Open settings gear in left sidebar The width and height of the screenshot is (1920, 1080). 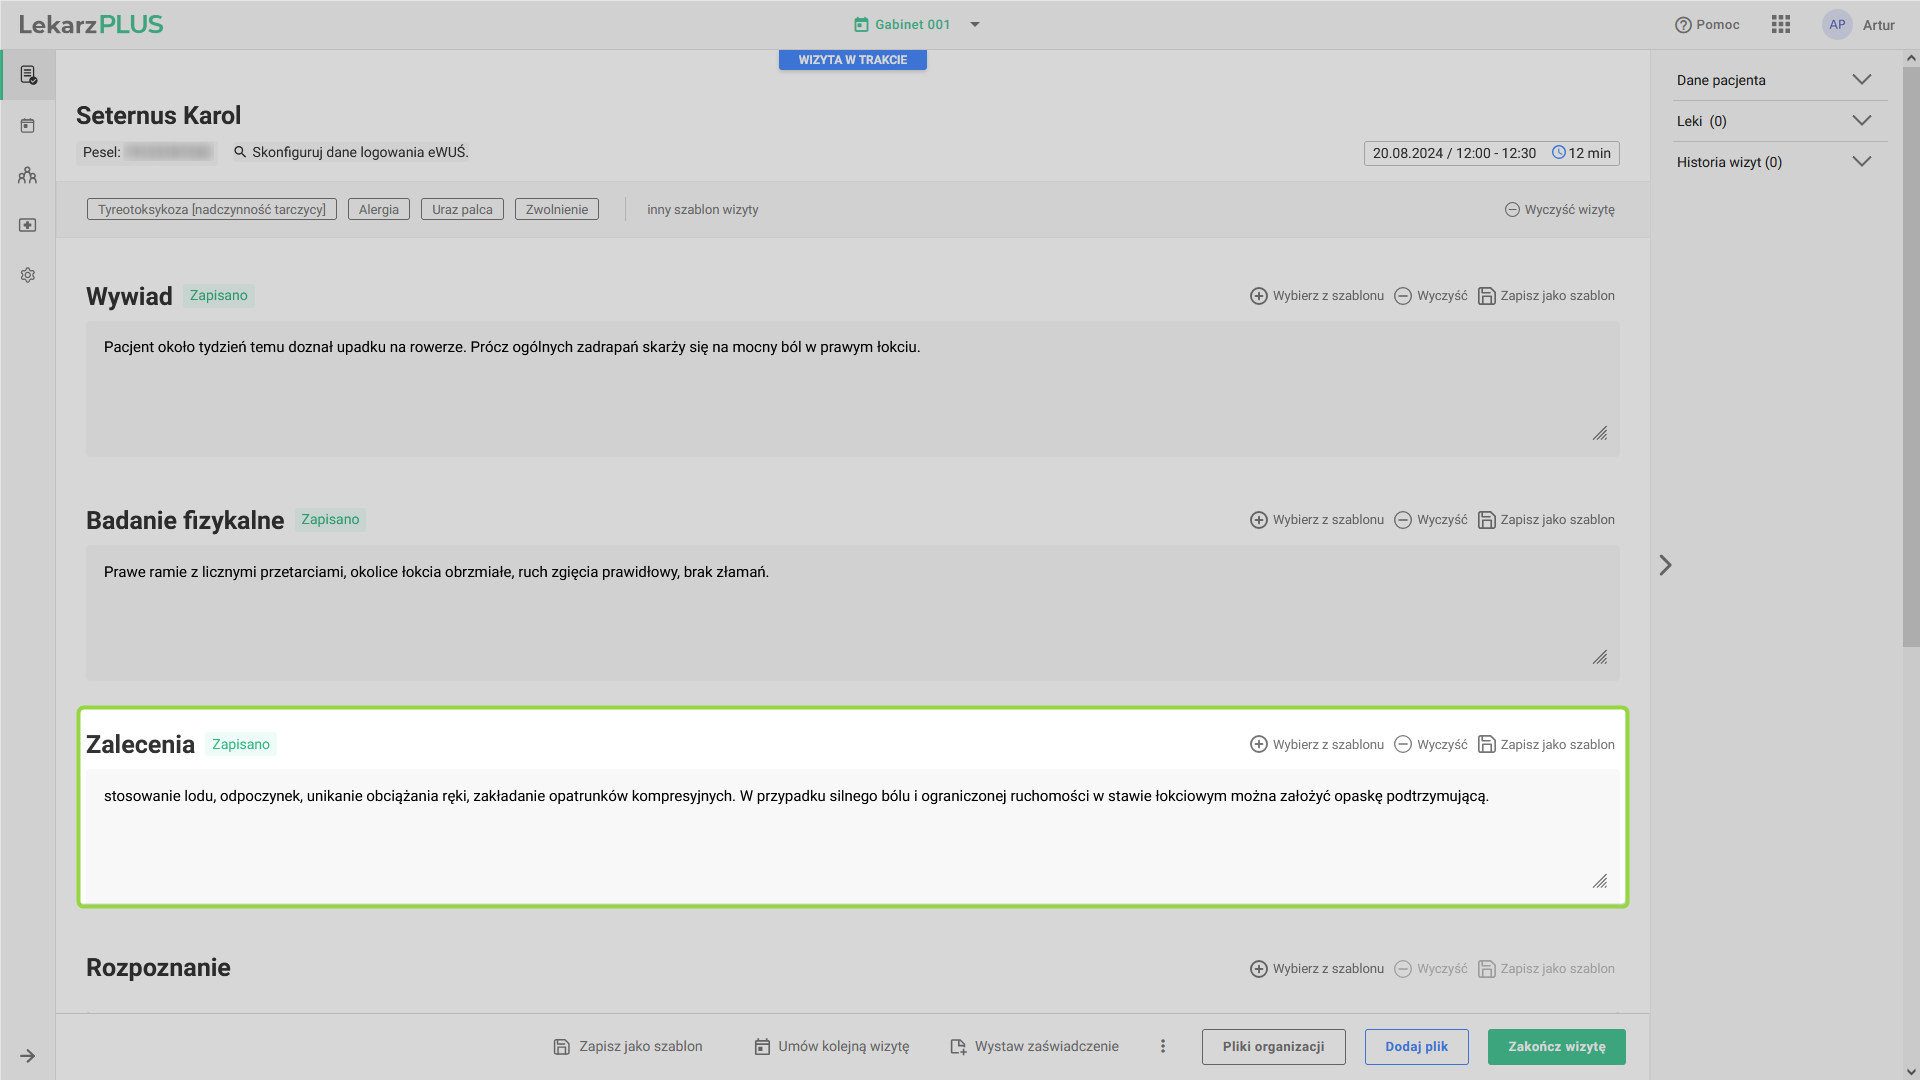pos(28,275)
